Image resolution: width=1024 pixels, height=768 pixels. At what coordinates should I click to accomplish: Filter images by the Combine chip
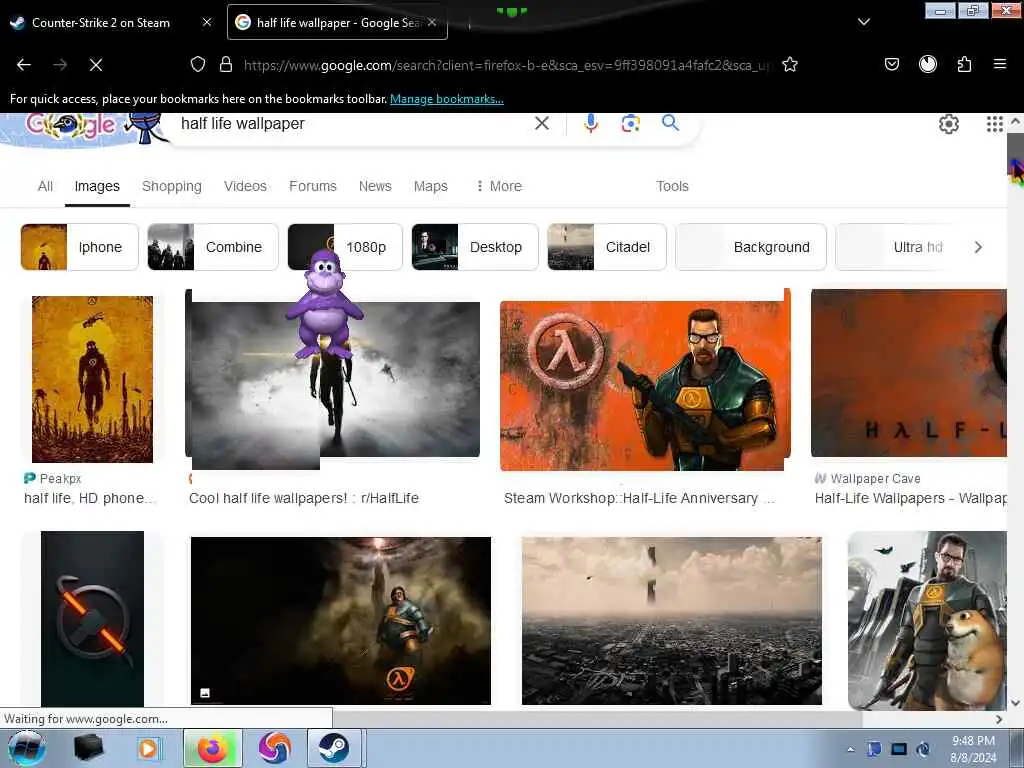213,247
